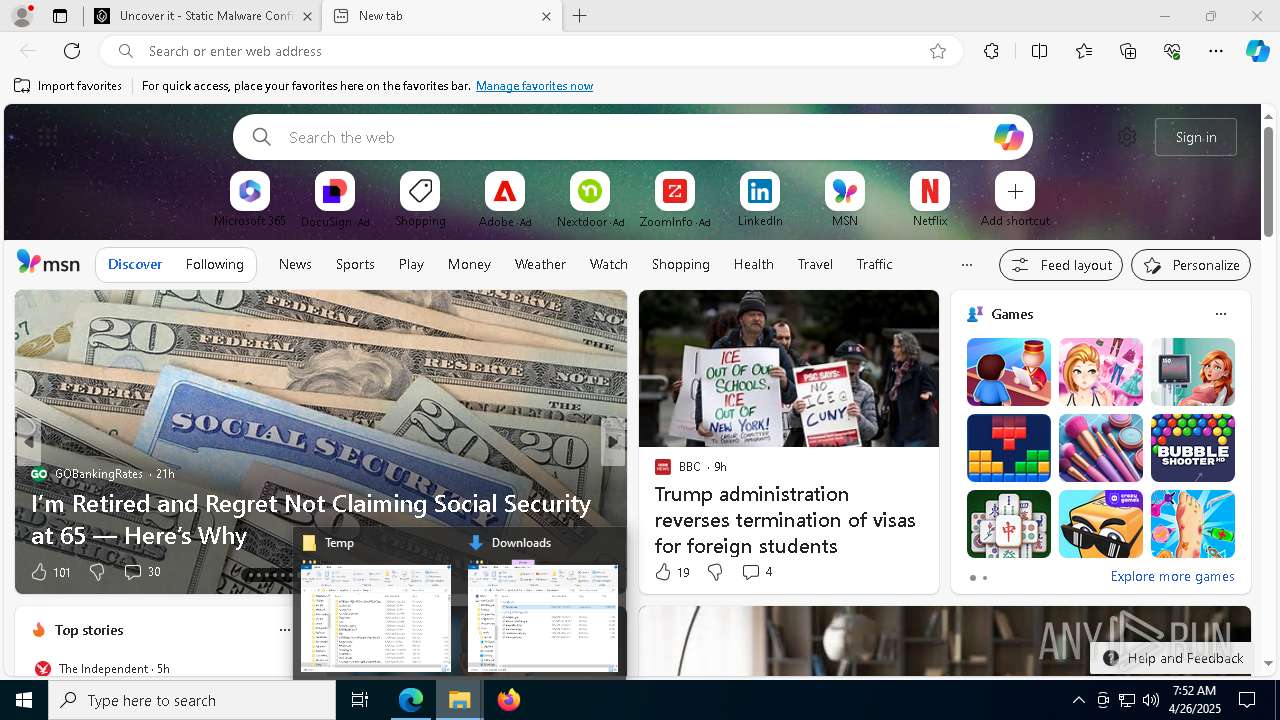Open the Feed layout dropdown
This screenshot has width=1280, height=720.
[x=1060, y=265]
